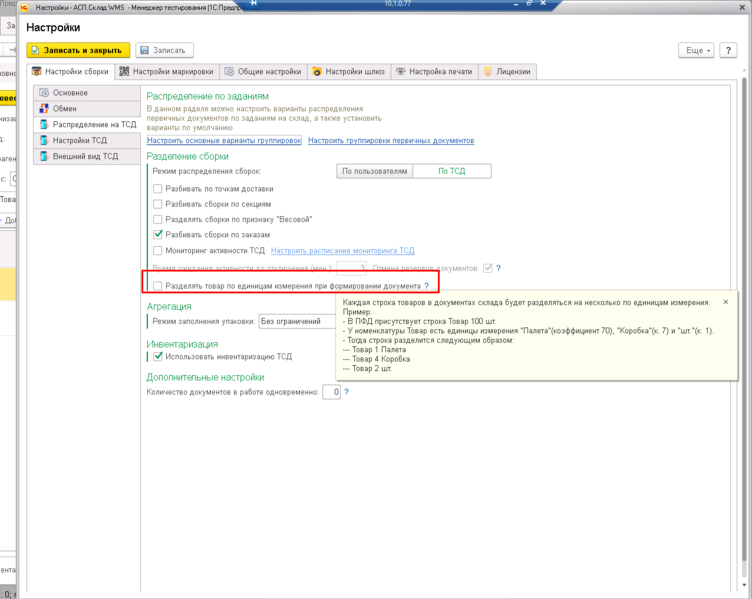This screenshot has width=752, height=599.
Task: Open the 'Основное' section in sidebar
Action: coord(87,93)
